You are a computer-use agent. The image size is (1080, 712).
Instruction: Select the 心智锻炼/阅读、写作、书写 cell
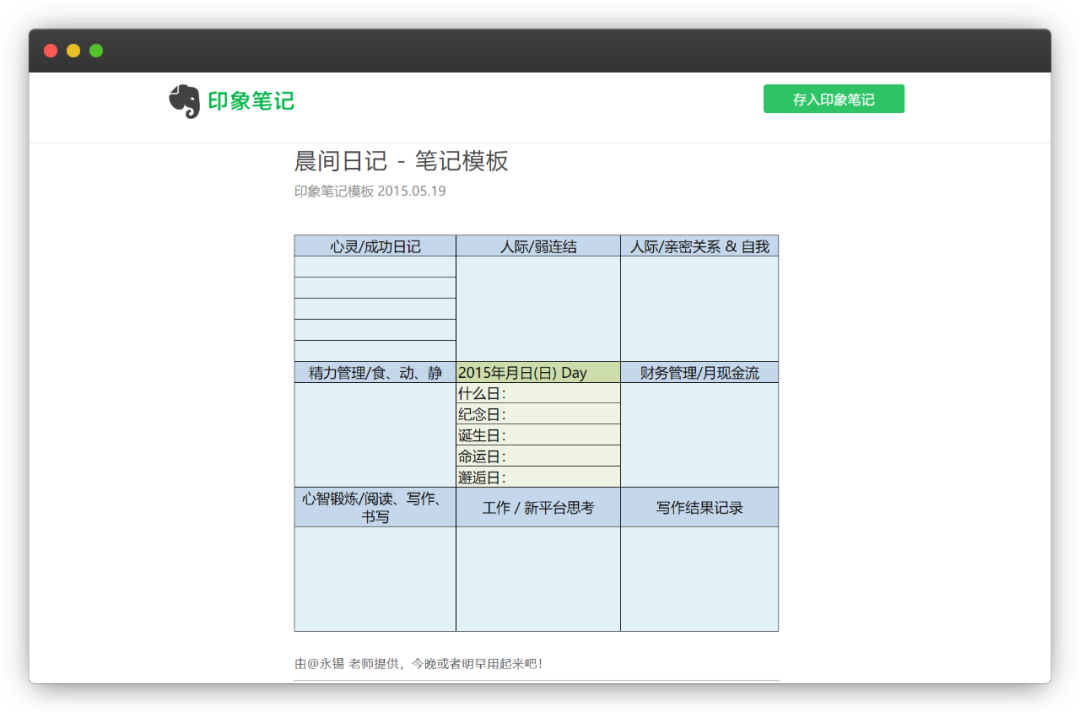(374, 507)
